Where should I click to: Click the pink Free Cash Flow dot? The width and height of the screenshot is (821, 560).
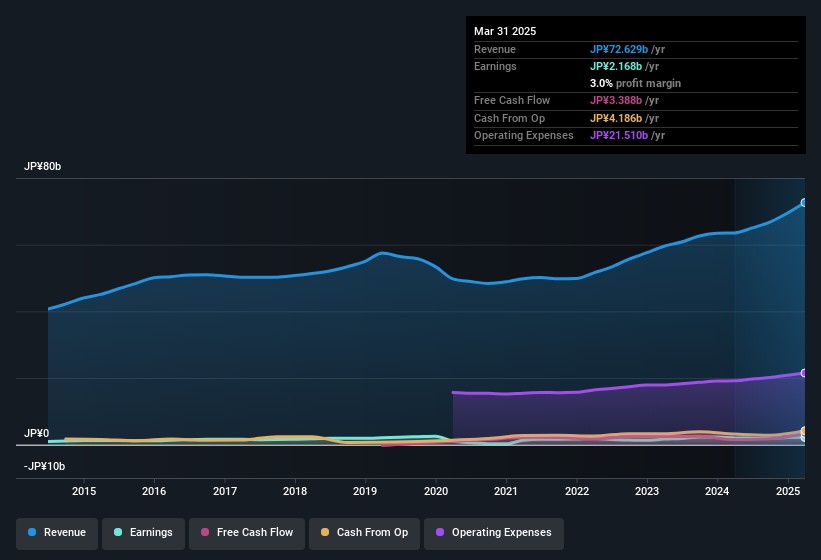[204, 532]
